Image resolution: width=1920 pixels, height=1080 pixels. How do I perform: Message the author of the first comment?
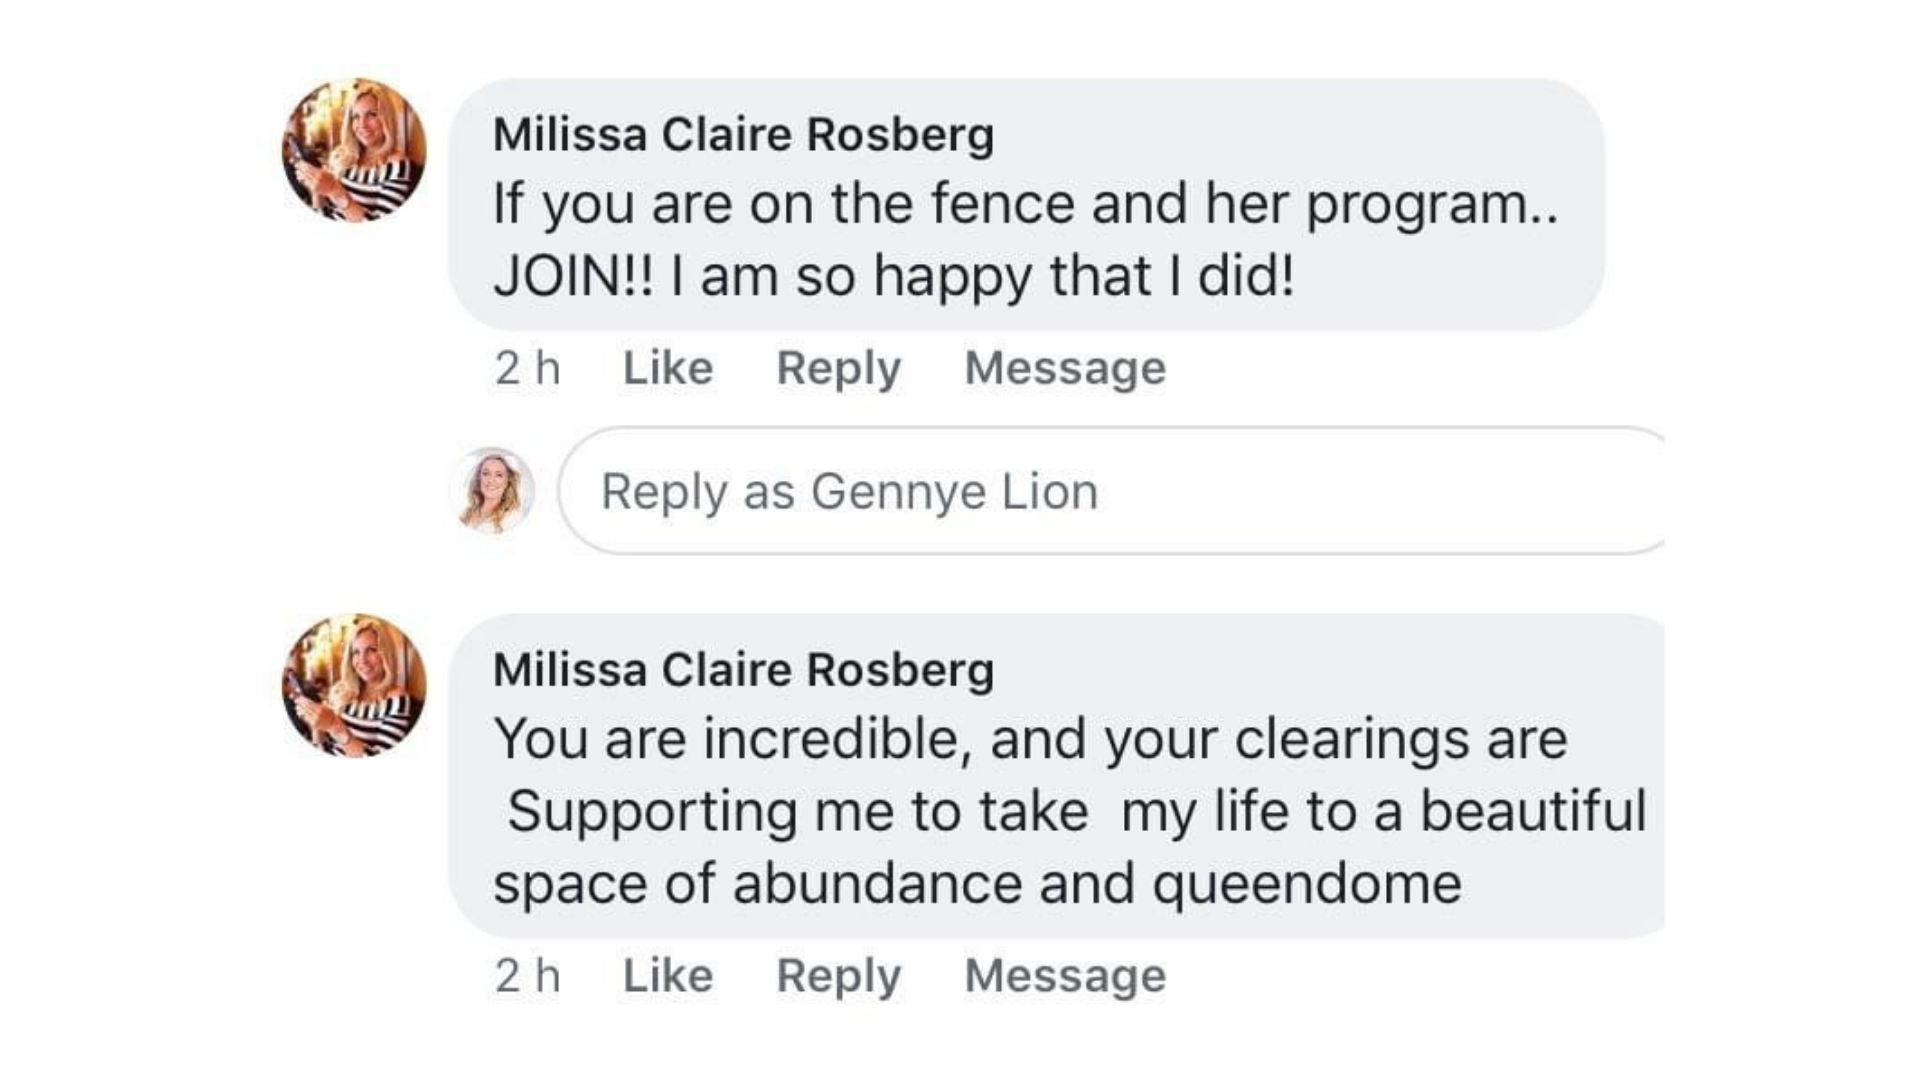click(1065, 368)
